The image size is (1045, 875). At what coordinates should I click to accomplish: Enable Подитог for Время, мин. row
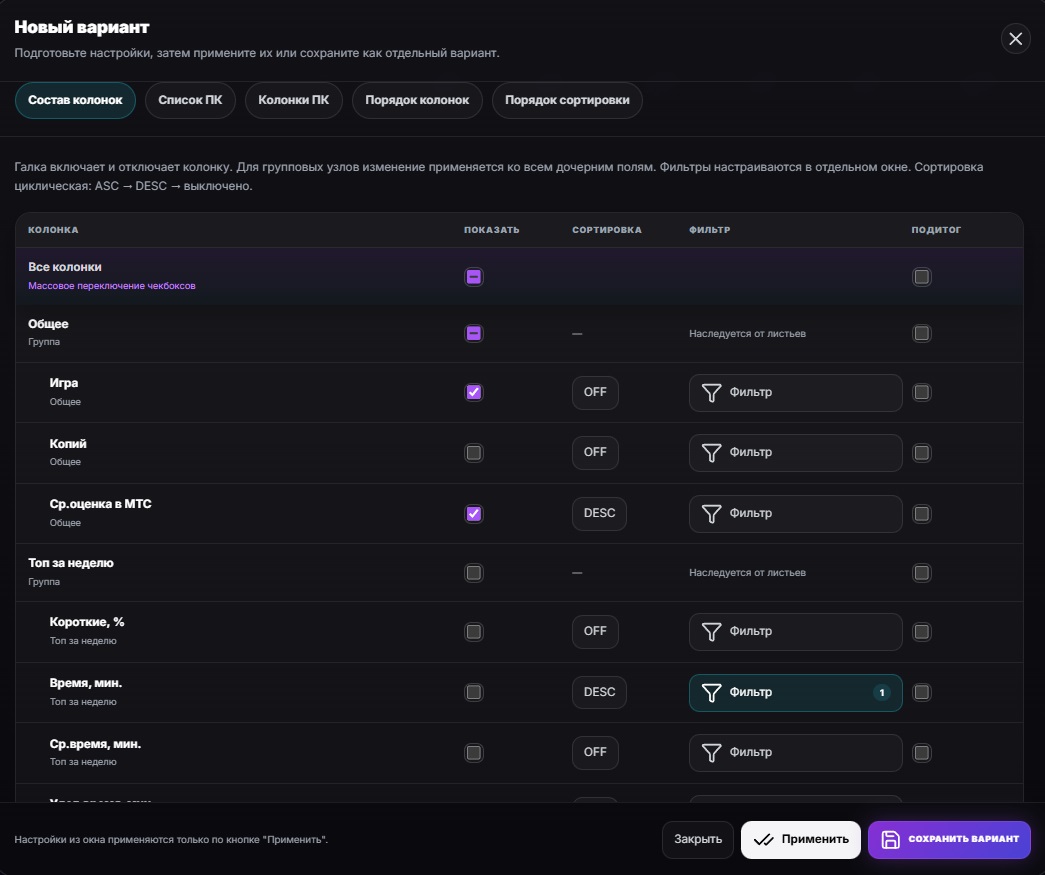coord(922,692)
